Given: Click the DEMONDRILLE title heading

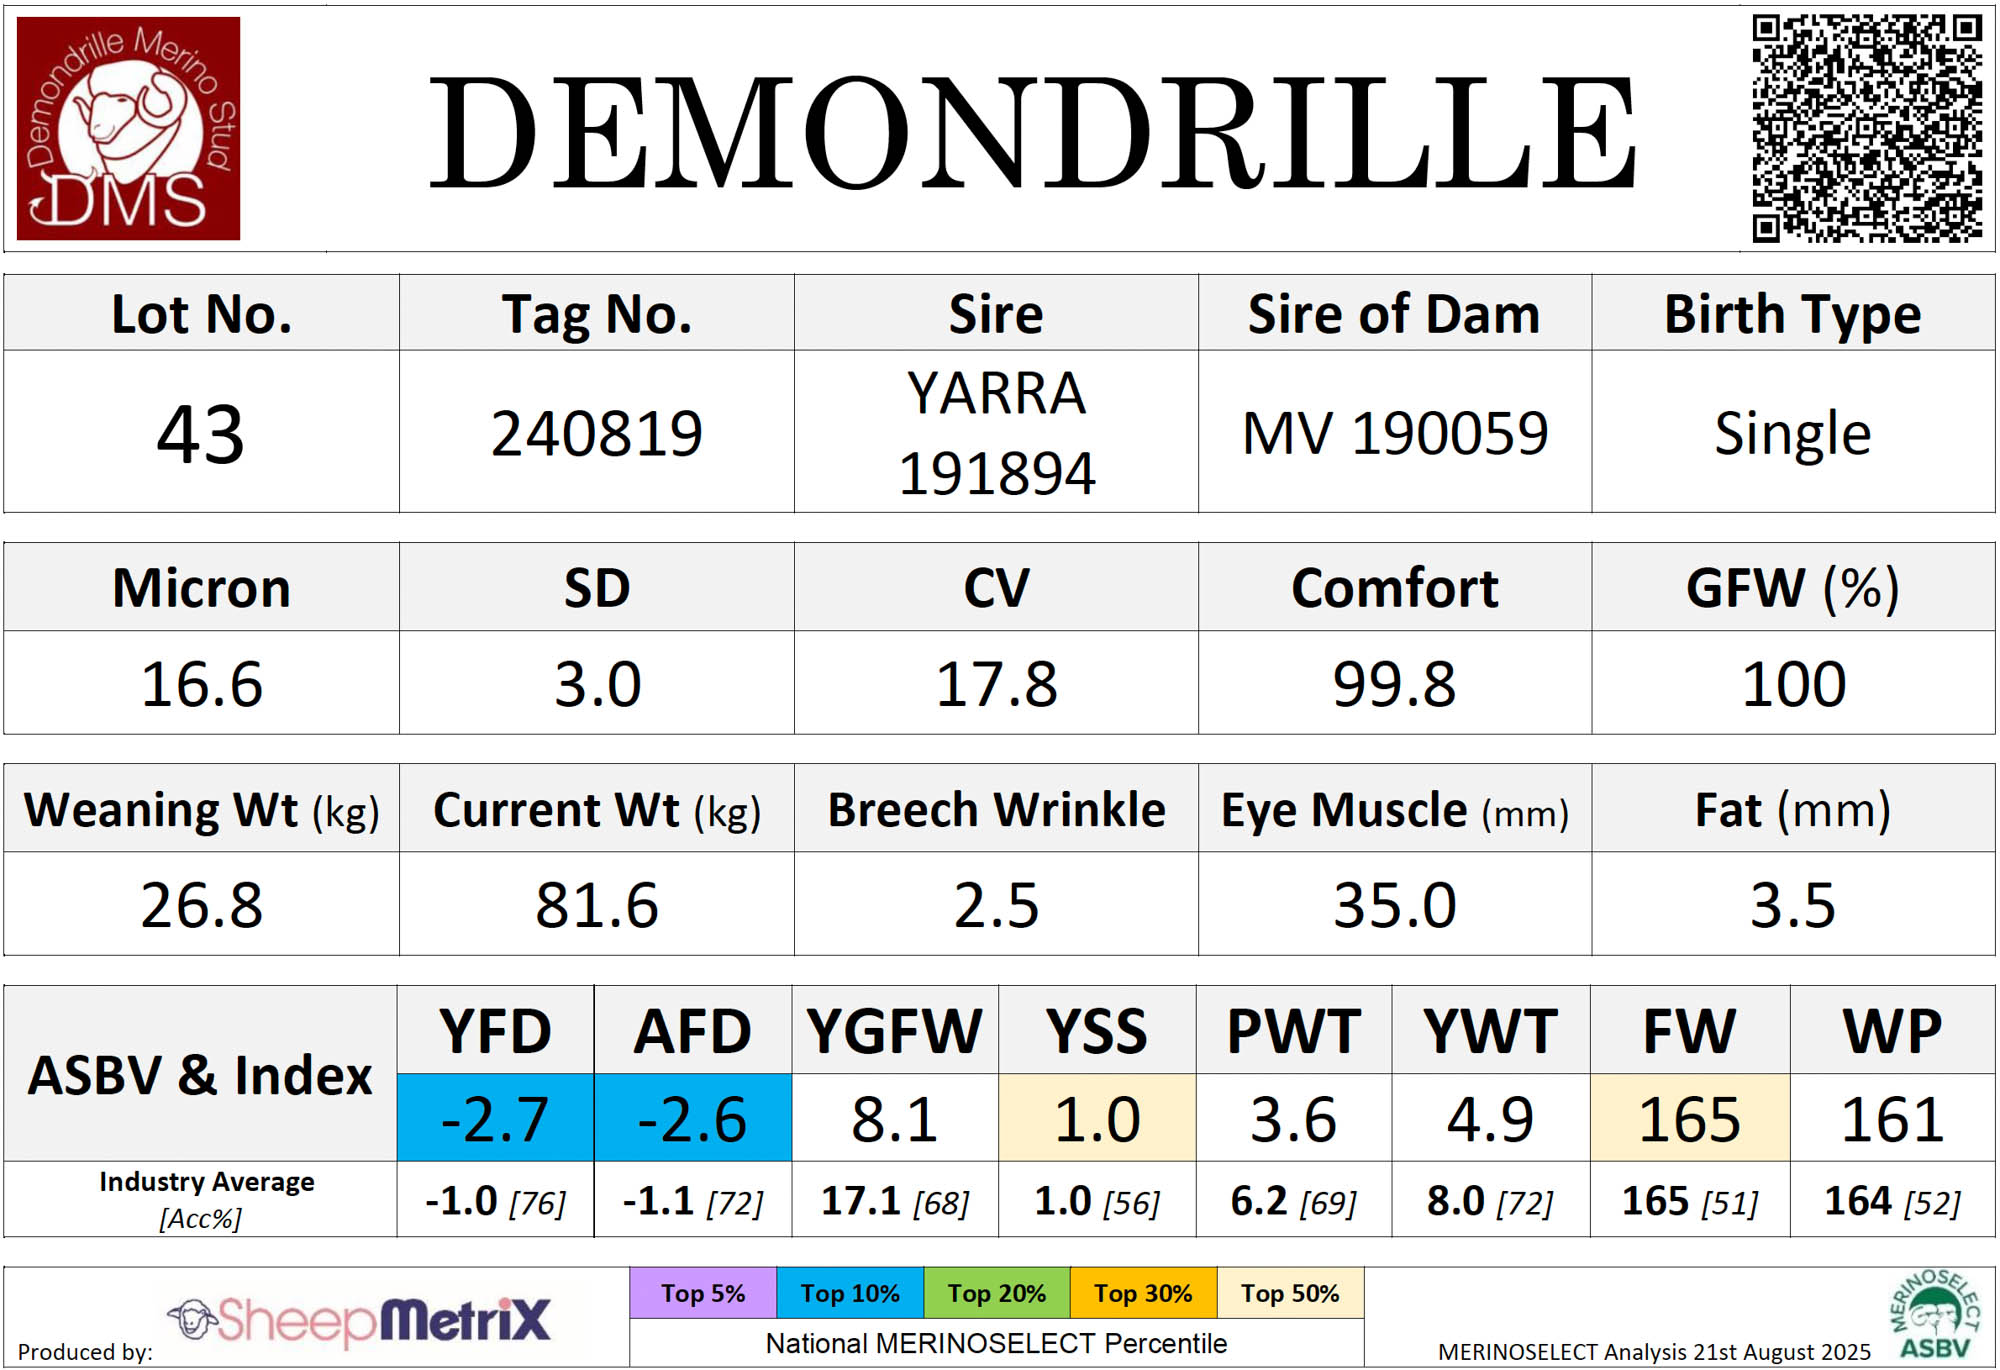Looking at the screenshot, I should [x=1032, y=132].
